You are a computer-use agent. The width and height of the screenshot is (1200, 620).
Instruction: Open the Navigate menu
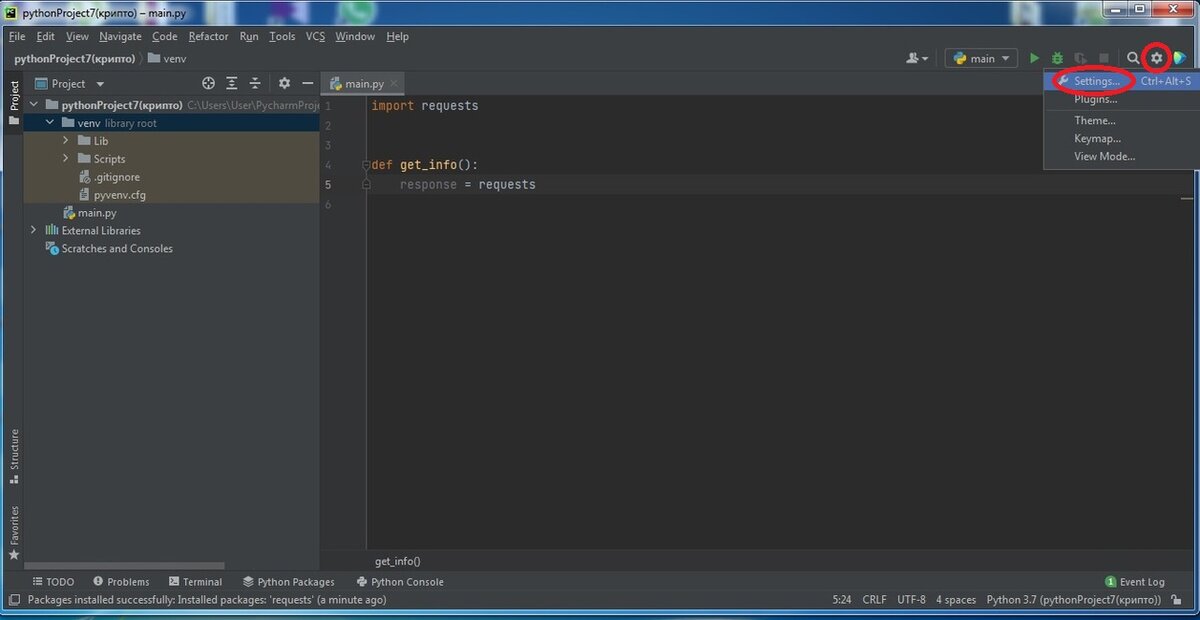pyautogui.click(x=120, y=36)
